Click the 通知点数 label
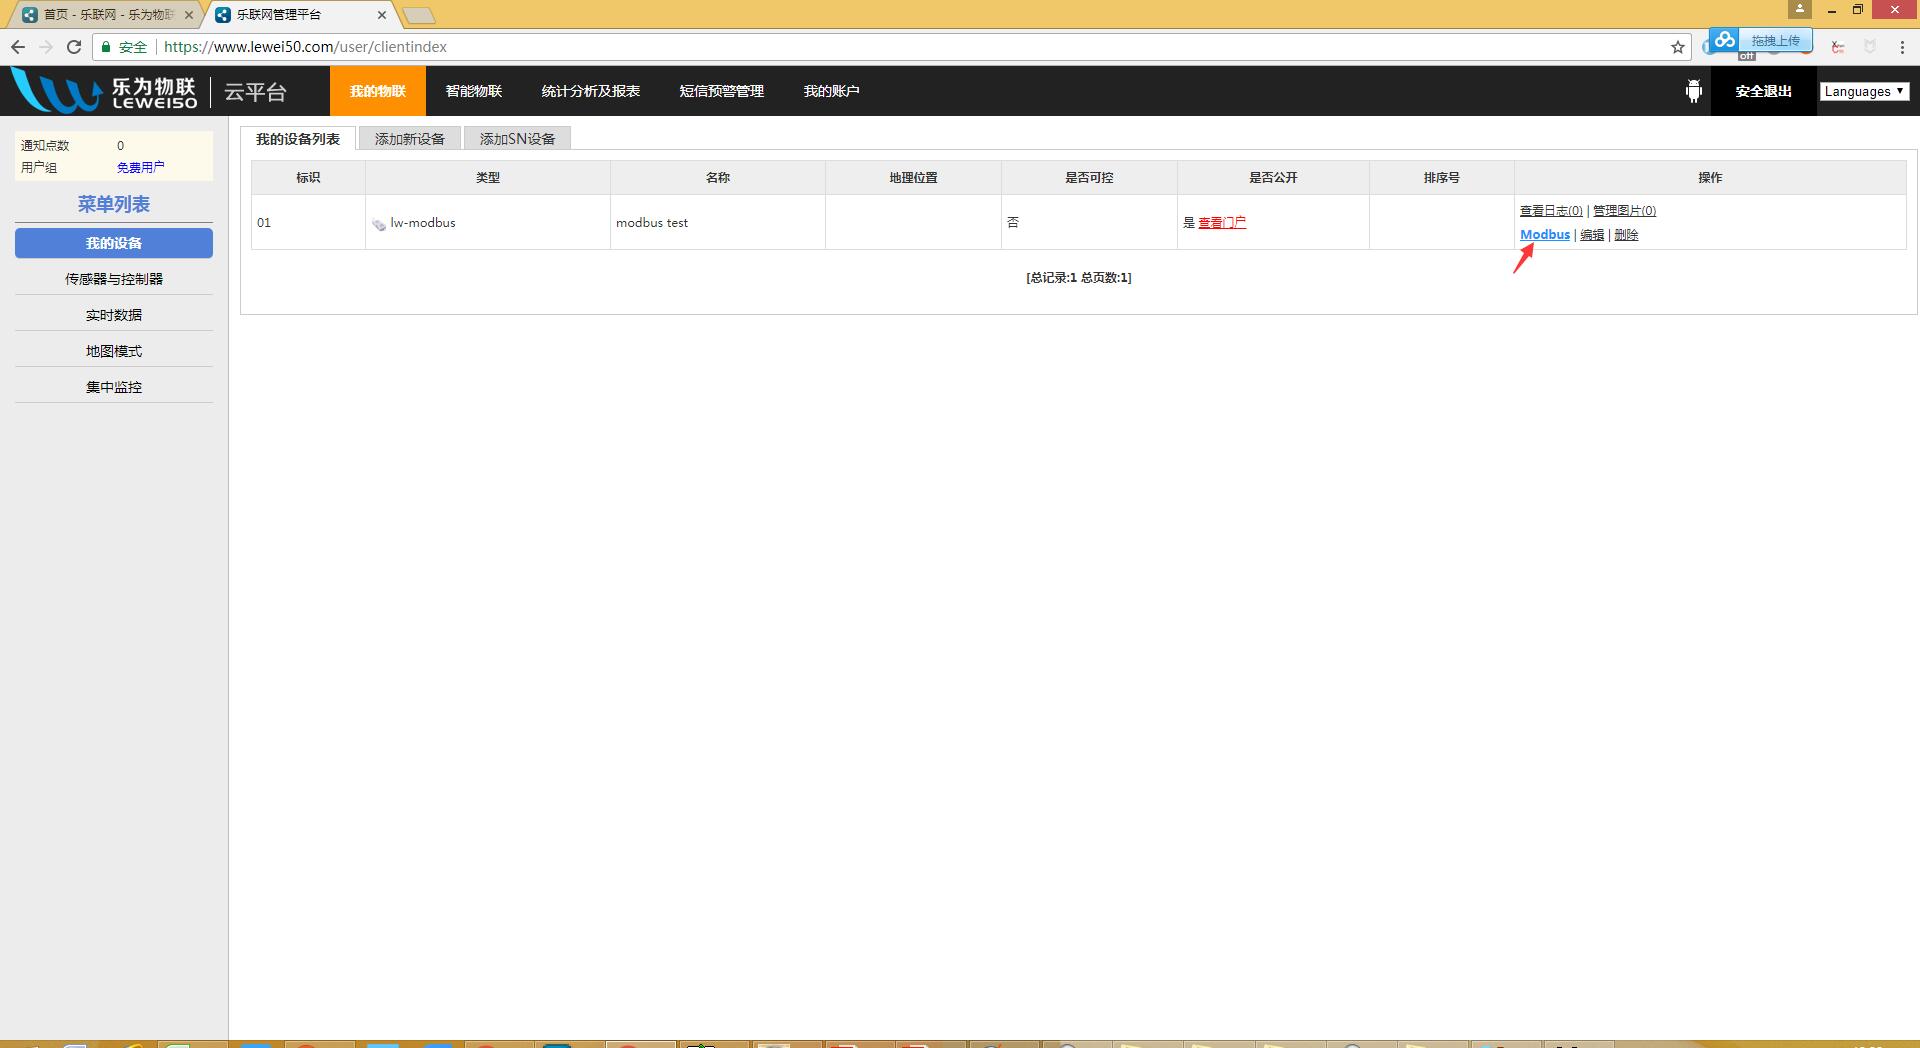This screenshot has width=1920, height=1048. point(45,146)
